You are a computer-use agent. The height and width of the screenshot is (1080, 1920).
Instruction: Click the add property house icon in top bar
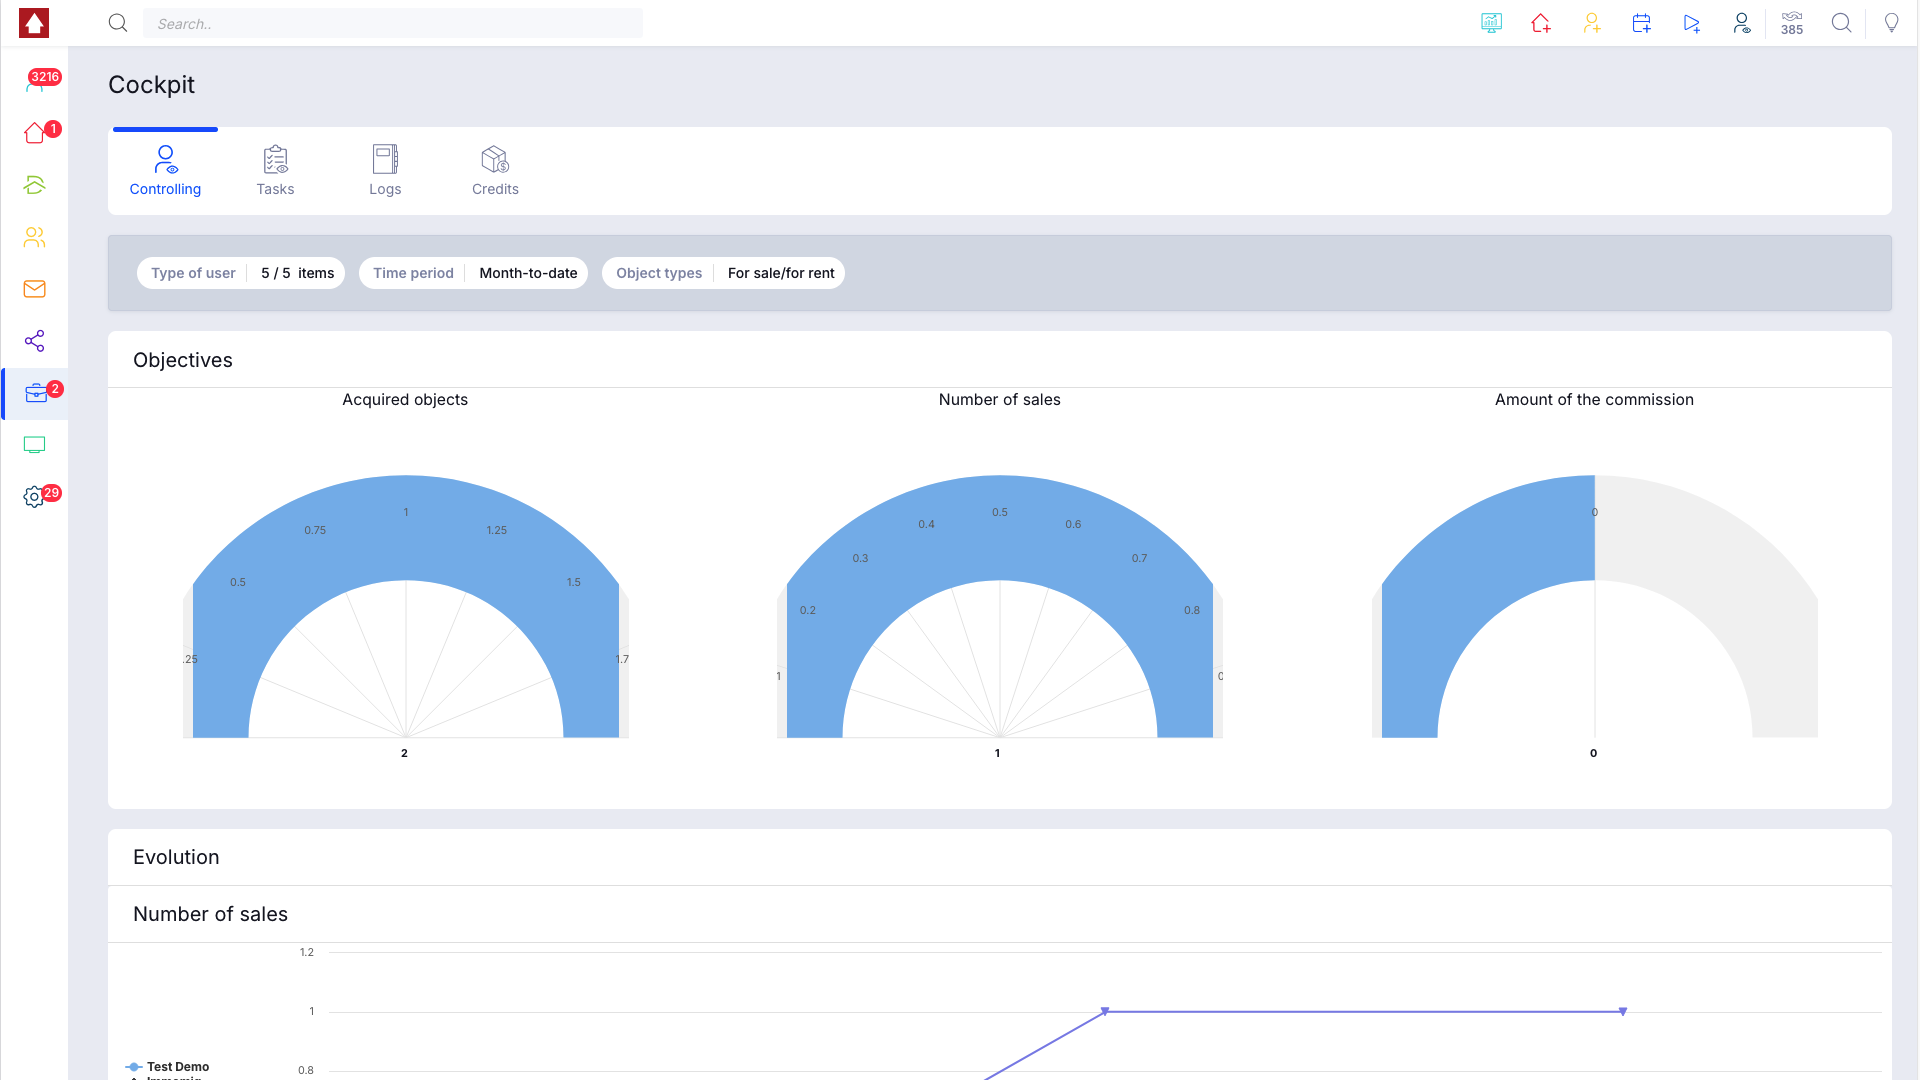click(1541, 23)
